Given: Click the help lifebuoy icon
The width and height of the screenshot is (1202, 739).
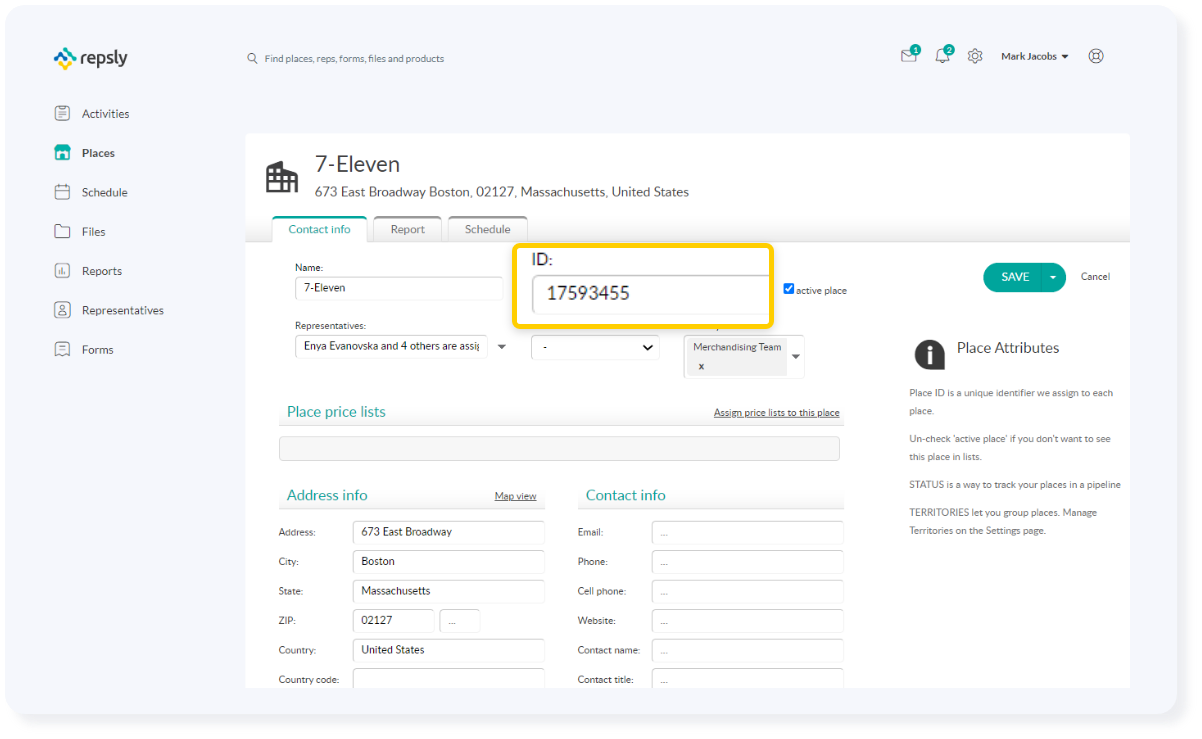Looking at the screenshot, I should pyautogui.click(x=1096, y=56).
